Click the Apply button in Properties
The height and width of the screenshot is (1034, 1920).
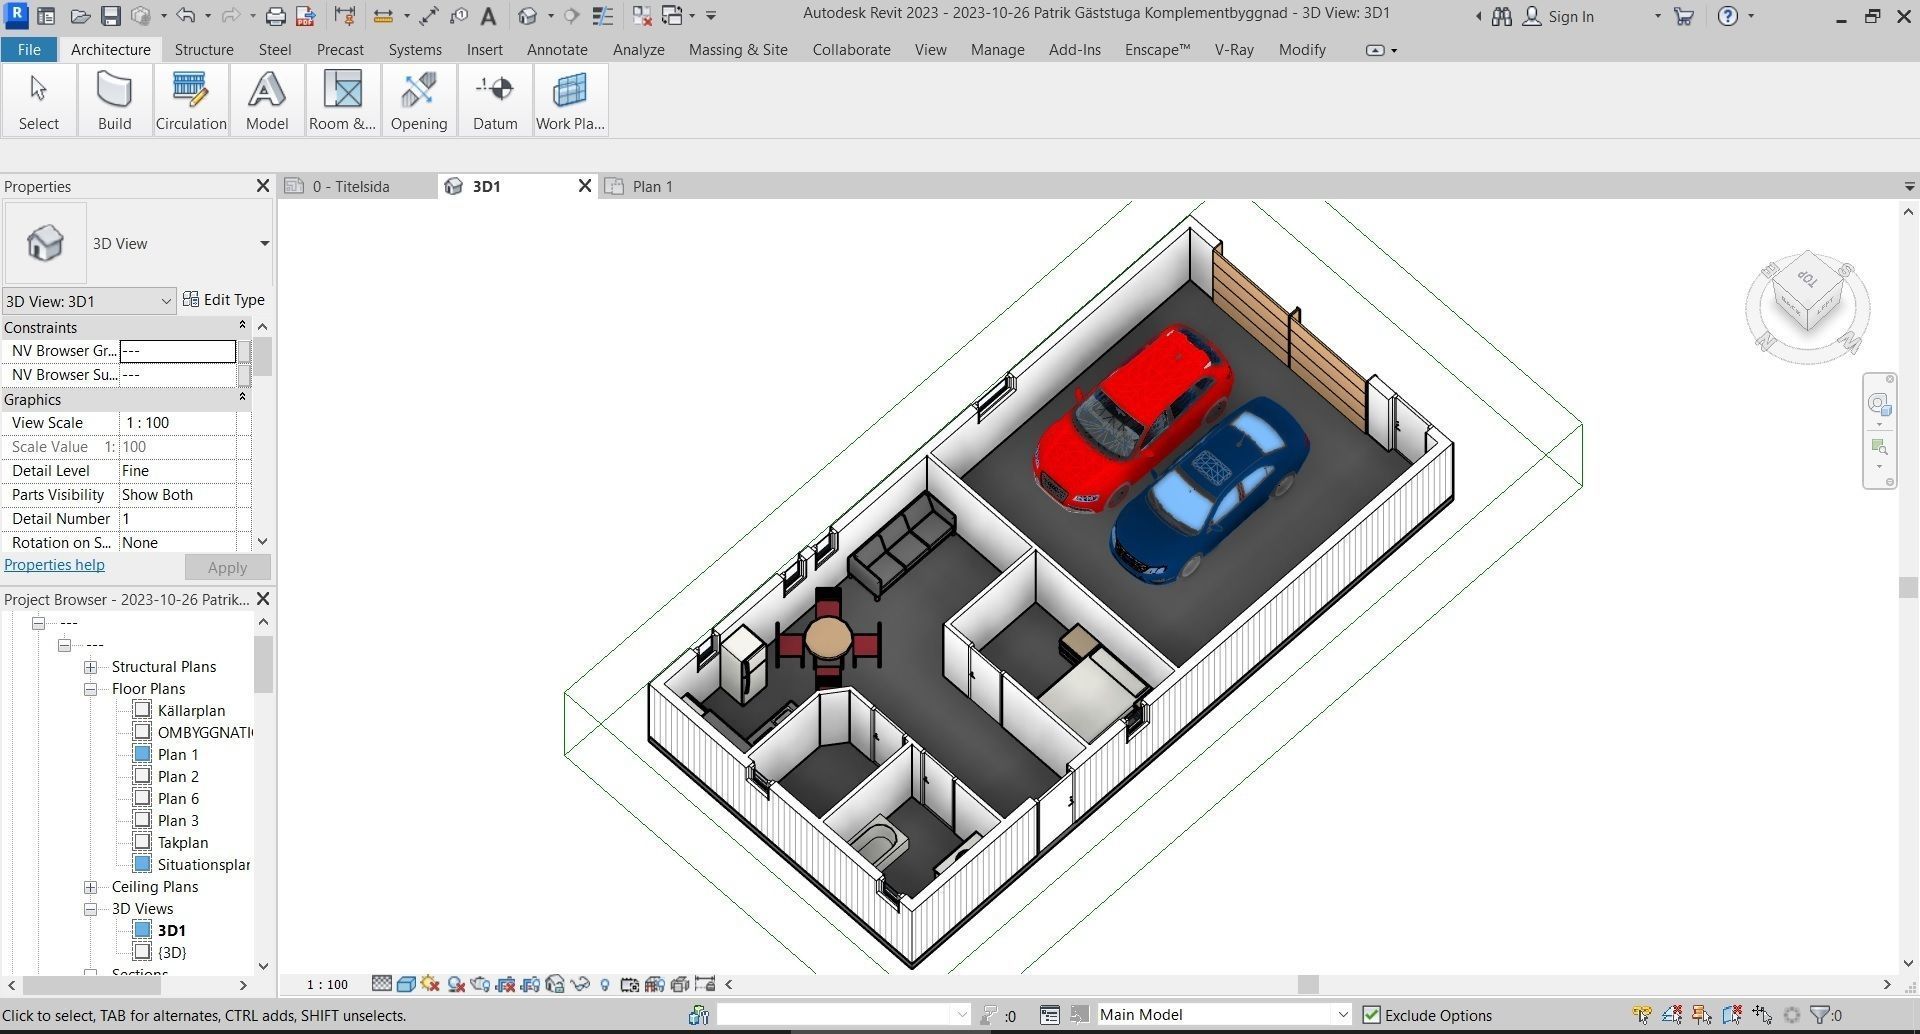(227, 567)
